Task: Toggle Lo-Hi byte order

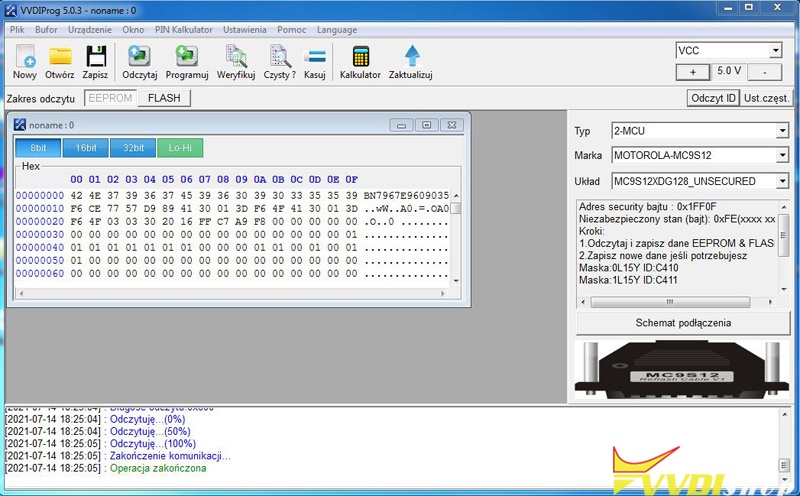Action: (x=180, y=148)
